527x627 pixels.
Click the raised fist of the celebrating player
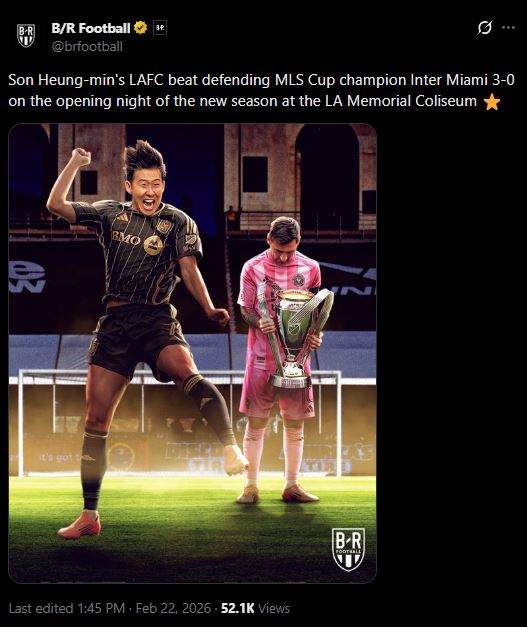(81, 156)
